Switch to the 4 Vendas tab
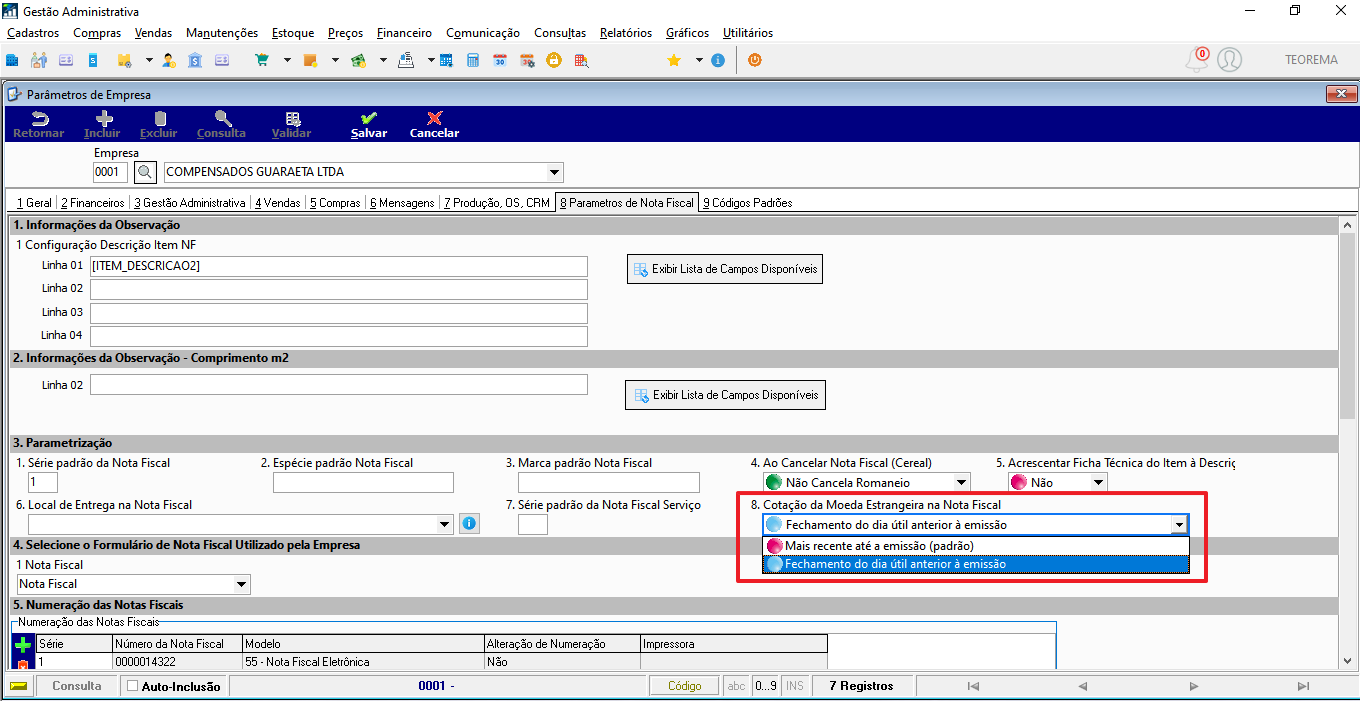Viewport: 1360px width, 701px height. (277, 202)
